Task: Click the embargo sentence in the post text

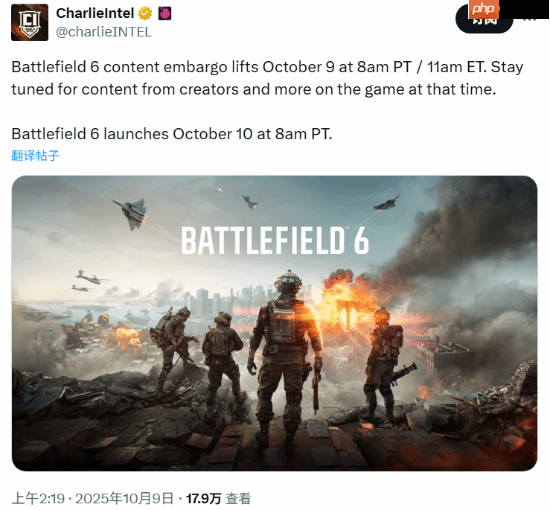Action: click(267, 78)
